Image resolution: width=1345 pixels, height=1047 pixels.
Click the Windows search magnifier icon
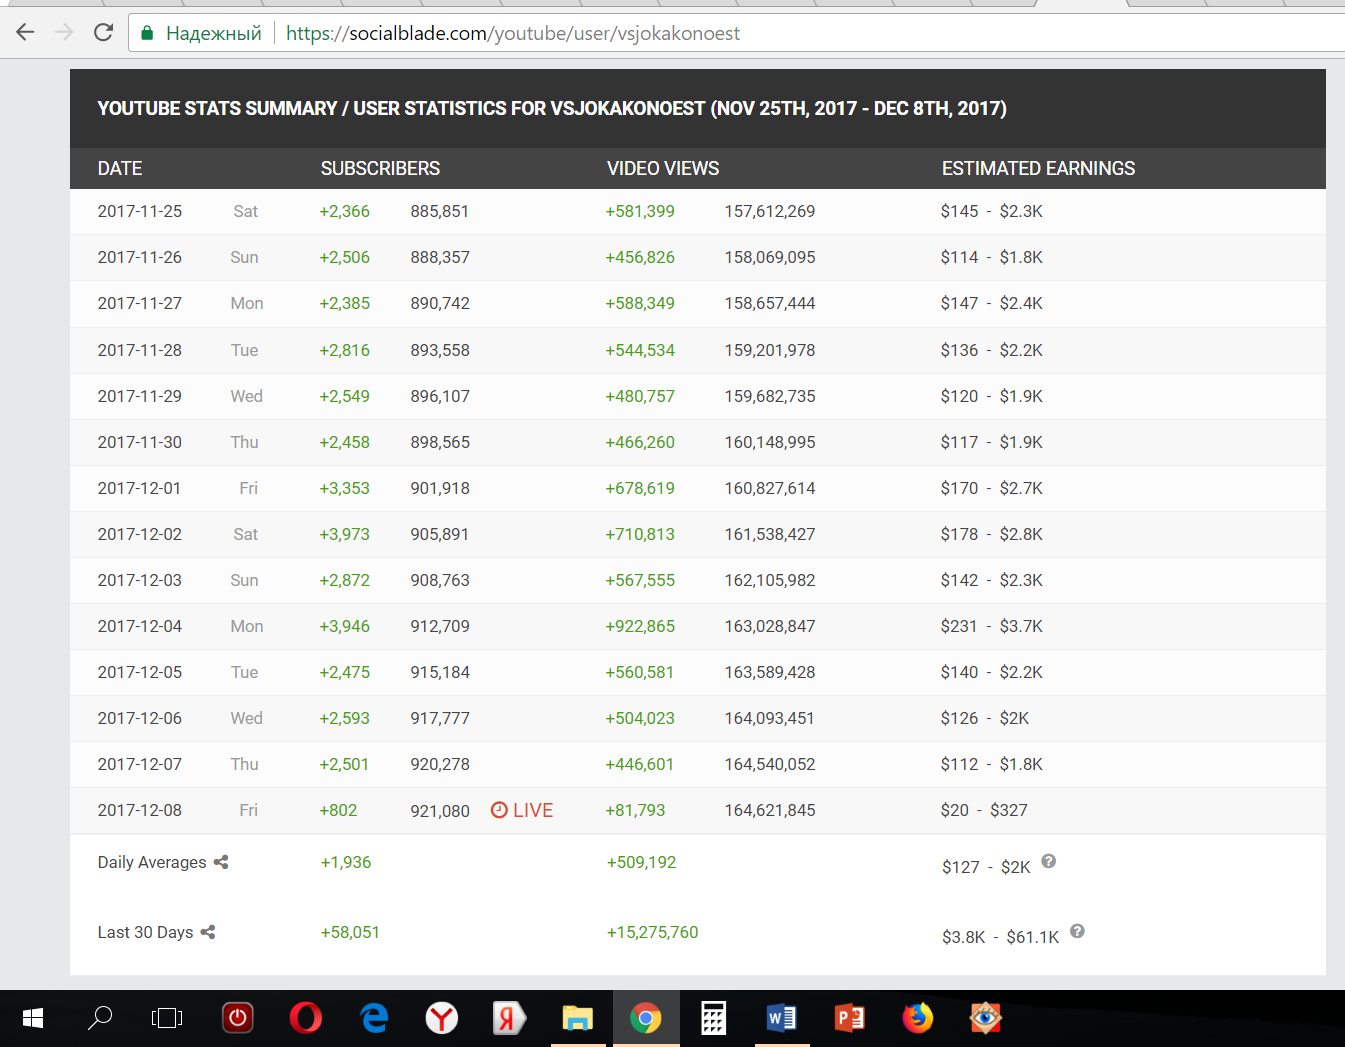pos(100,1018)
